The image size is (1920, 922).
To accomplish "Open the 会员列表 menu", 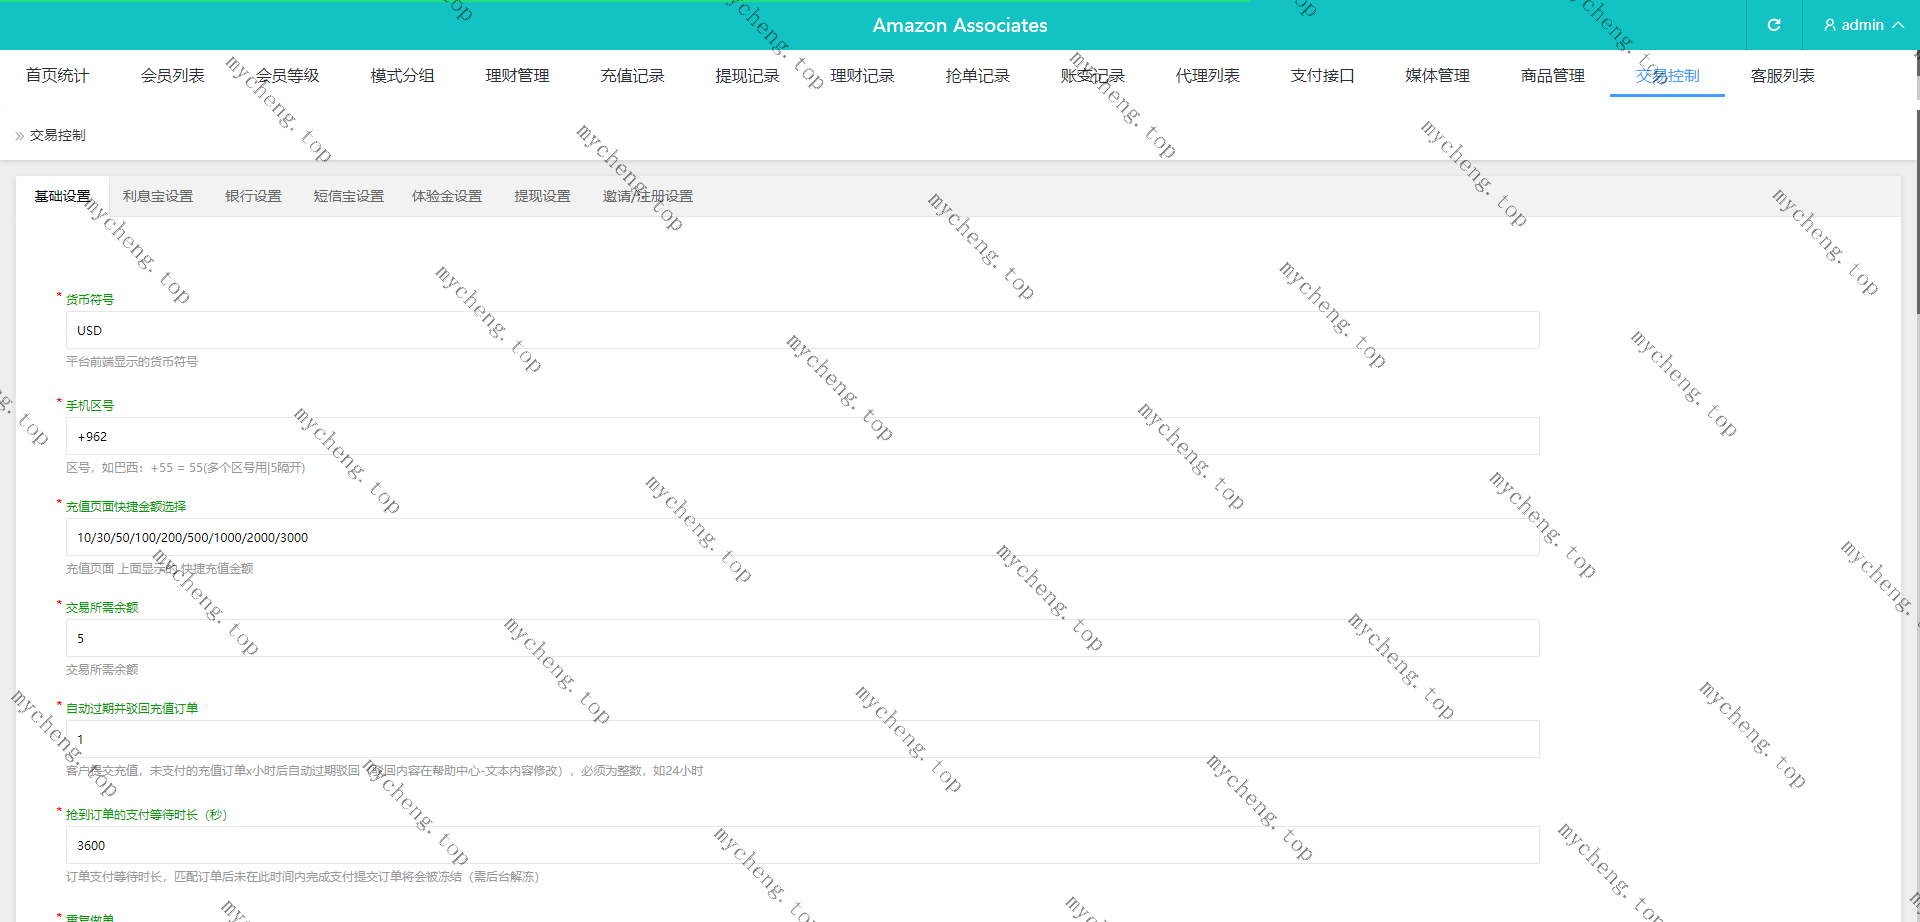I will (172, 75).
